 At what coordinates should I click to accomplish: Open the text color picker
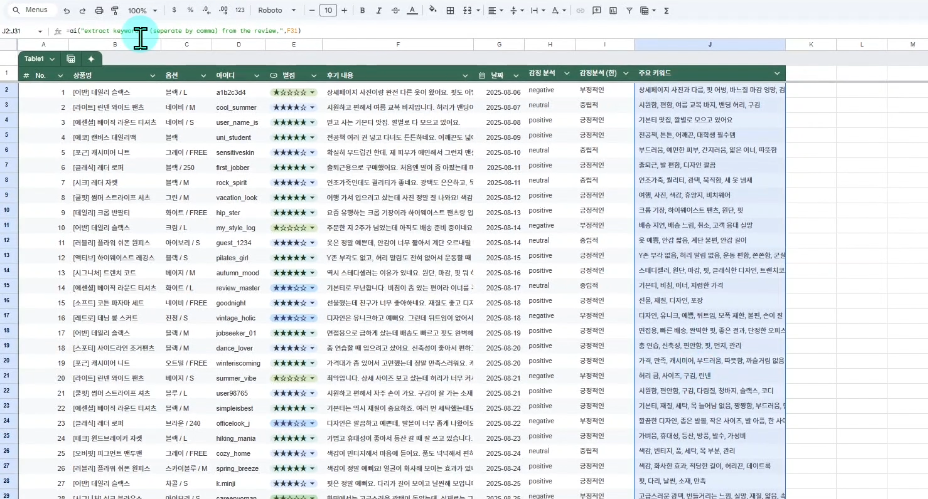tap(413, 11)
